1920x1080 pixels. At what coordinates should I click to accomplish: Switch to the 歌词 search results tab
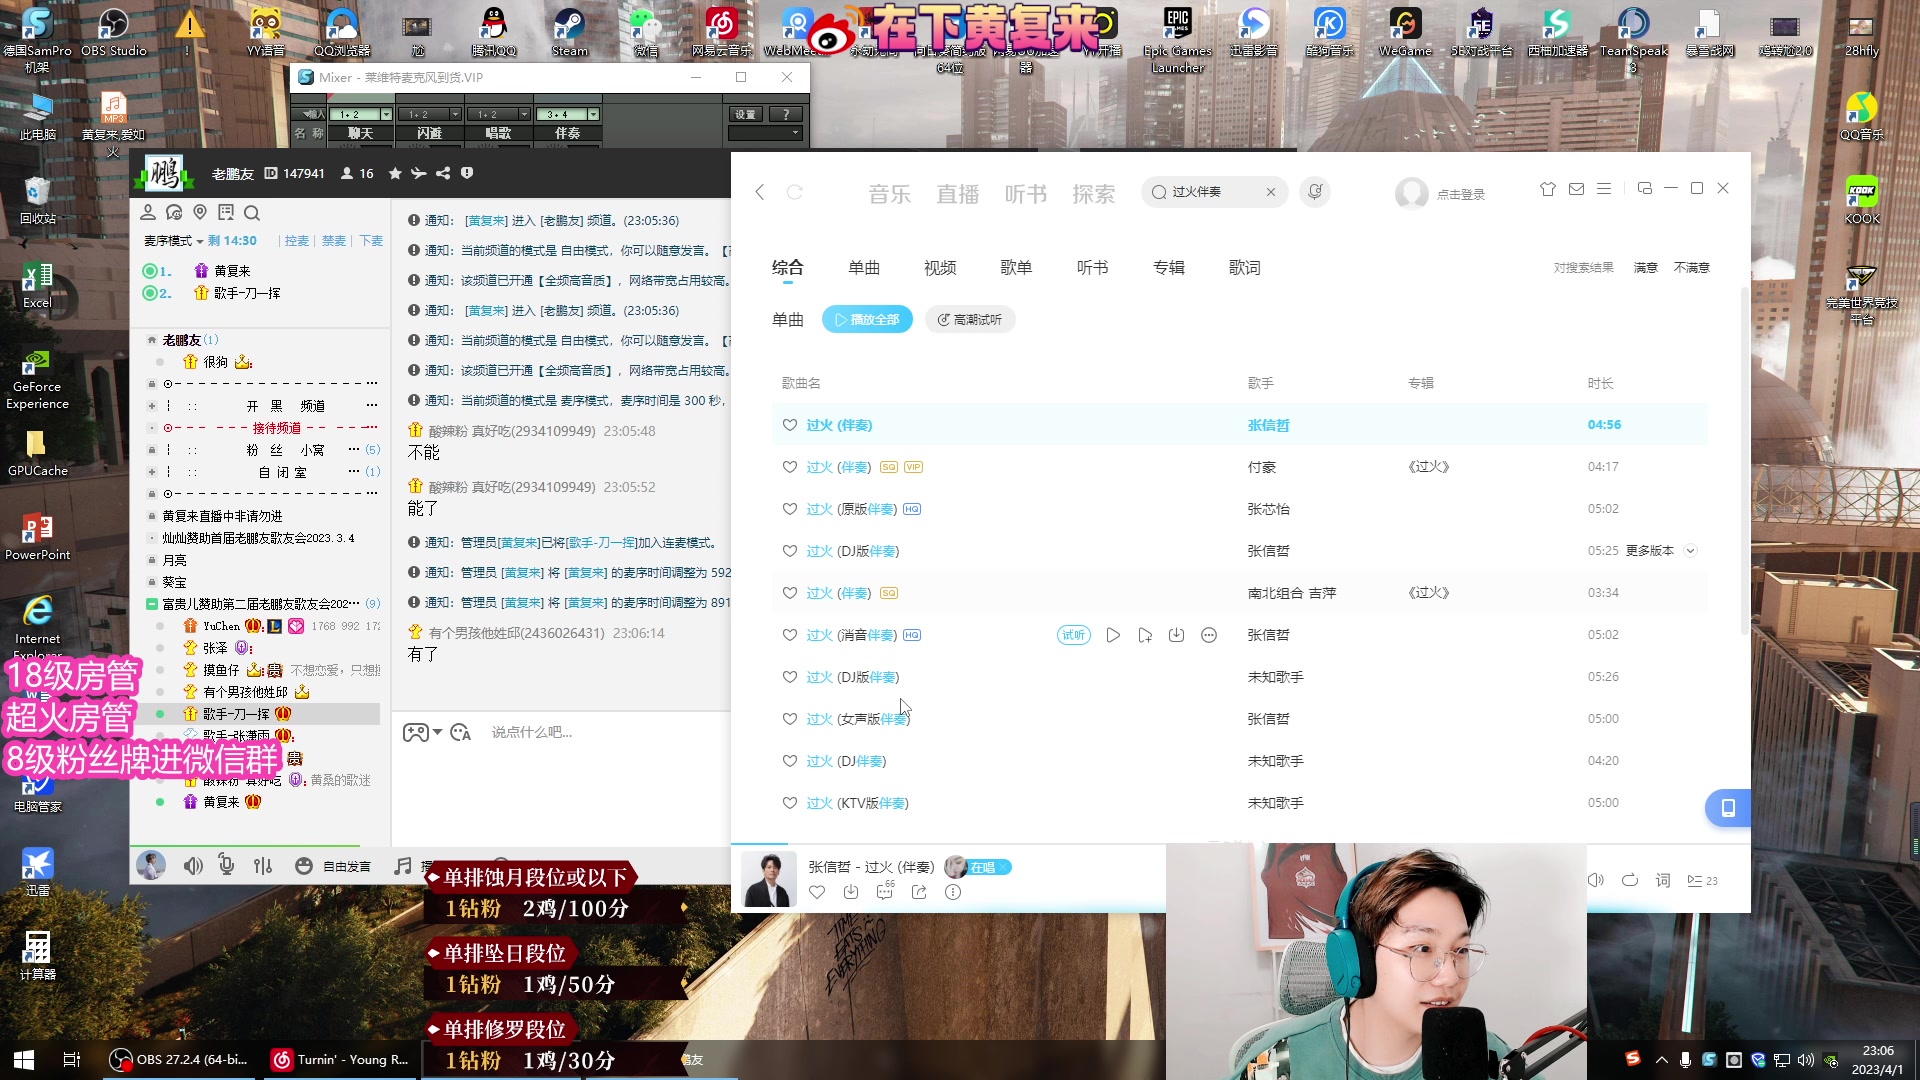point(1245,268)
